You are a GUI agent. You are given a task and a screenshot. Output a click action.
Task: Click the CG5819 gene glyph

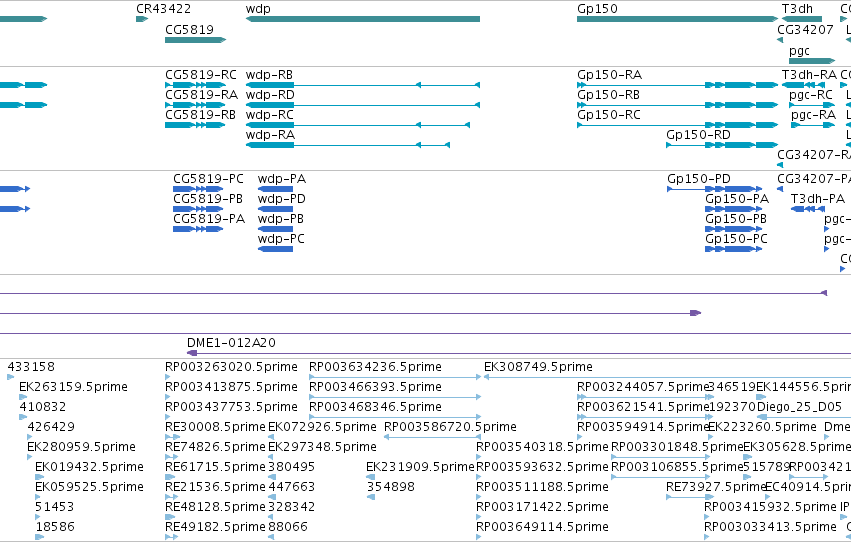pos(195,40)
